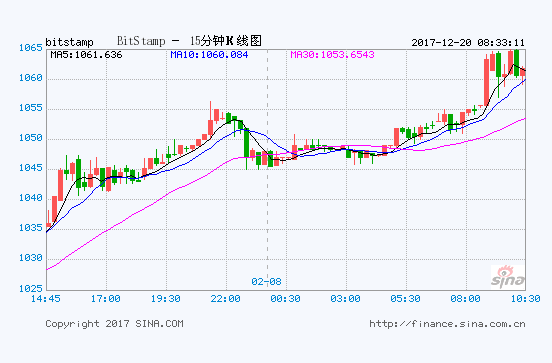Open the http://finance.sina.com.cn link
552x363 pixels.
(x=447, y=324)
